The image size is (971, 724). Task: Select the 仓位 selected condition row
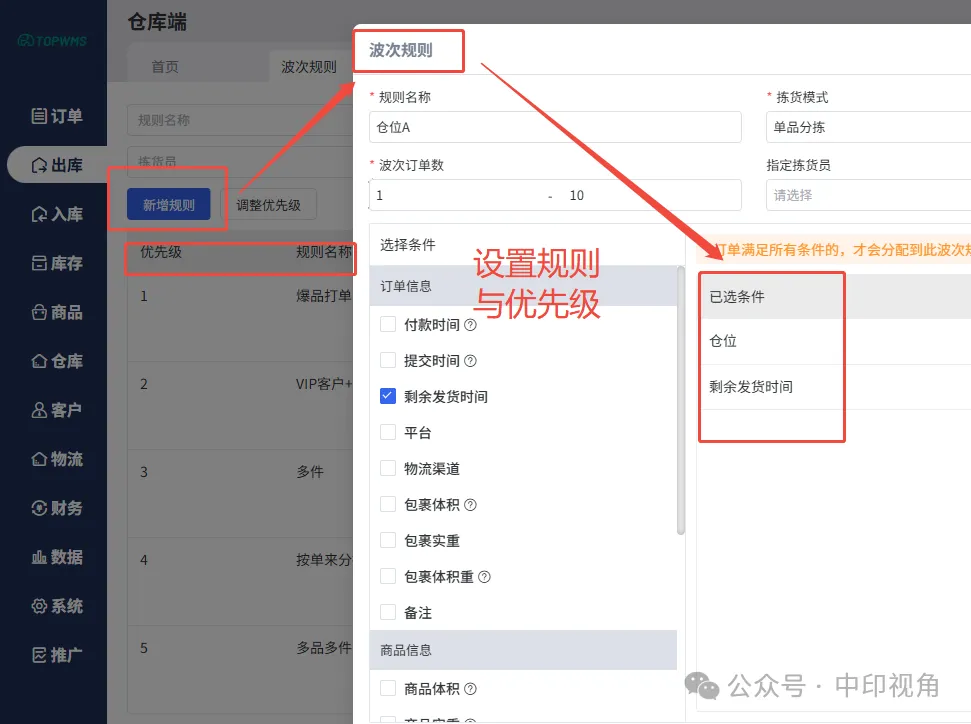(x=834, y=341)
